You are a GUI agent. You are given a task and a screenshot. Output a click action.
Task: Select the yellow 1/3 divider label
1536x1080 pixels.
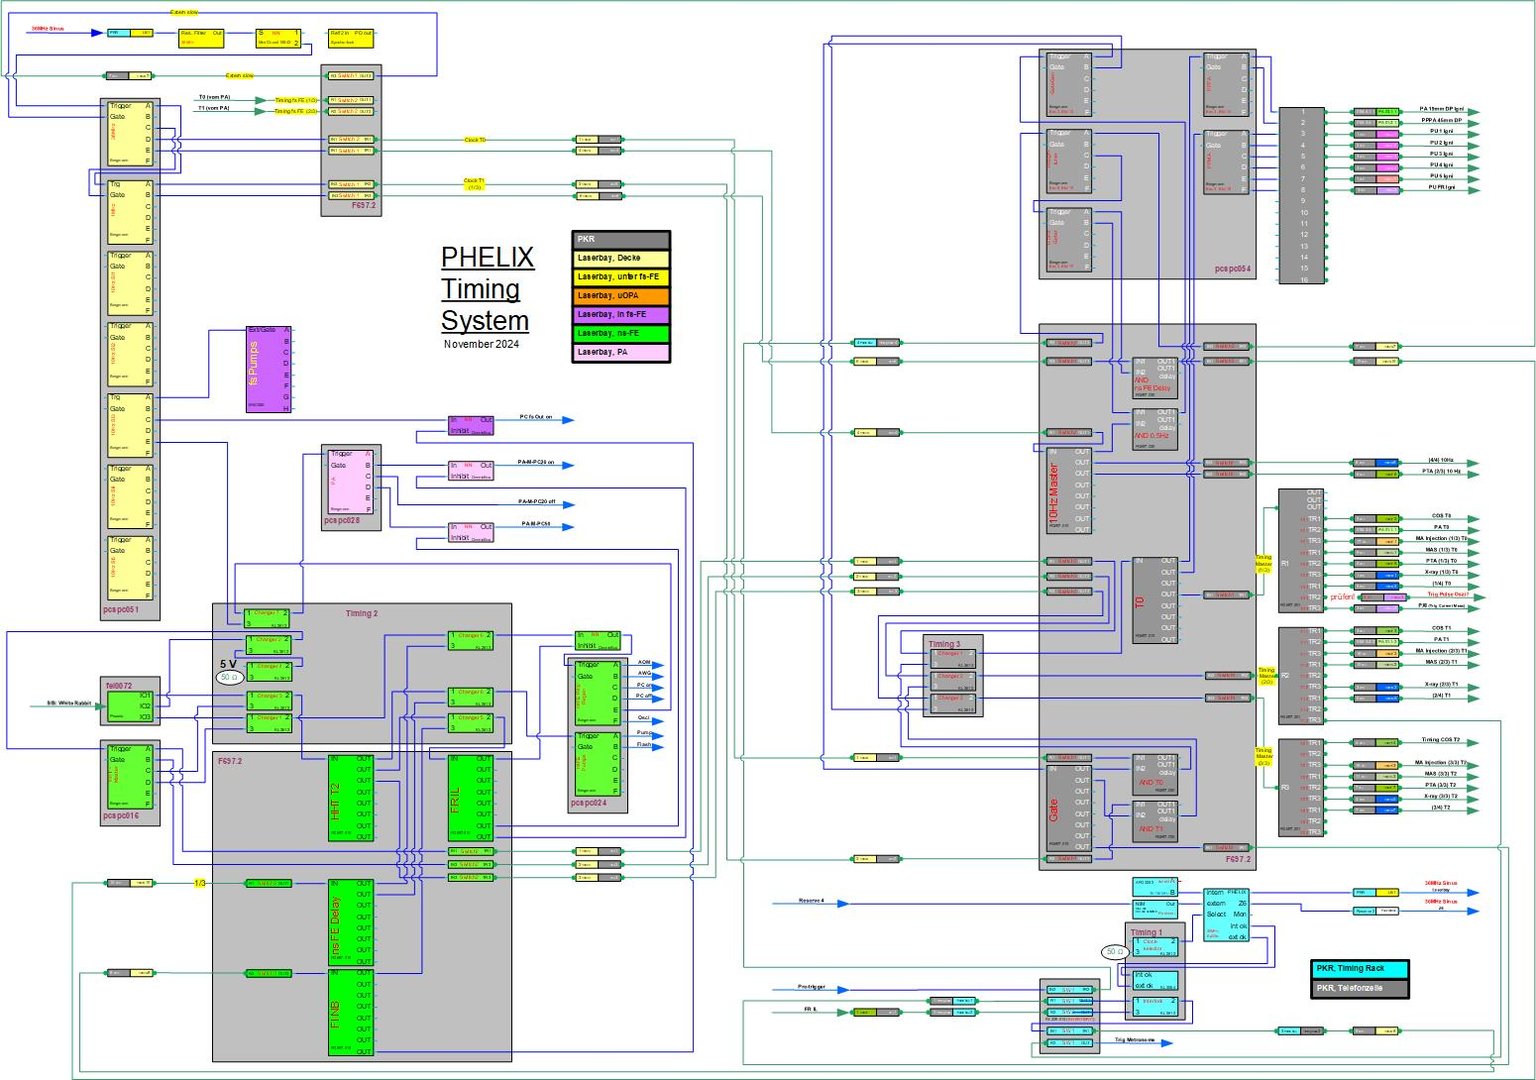[x=200, y=883]
